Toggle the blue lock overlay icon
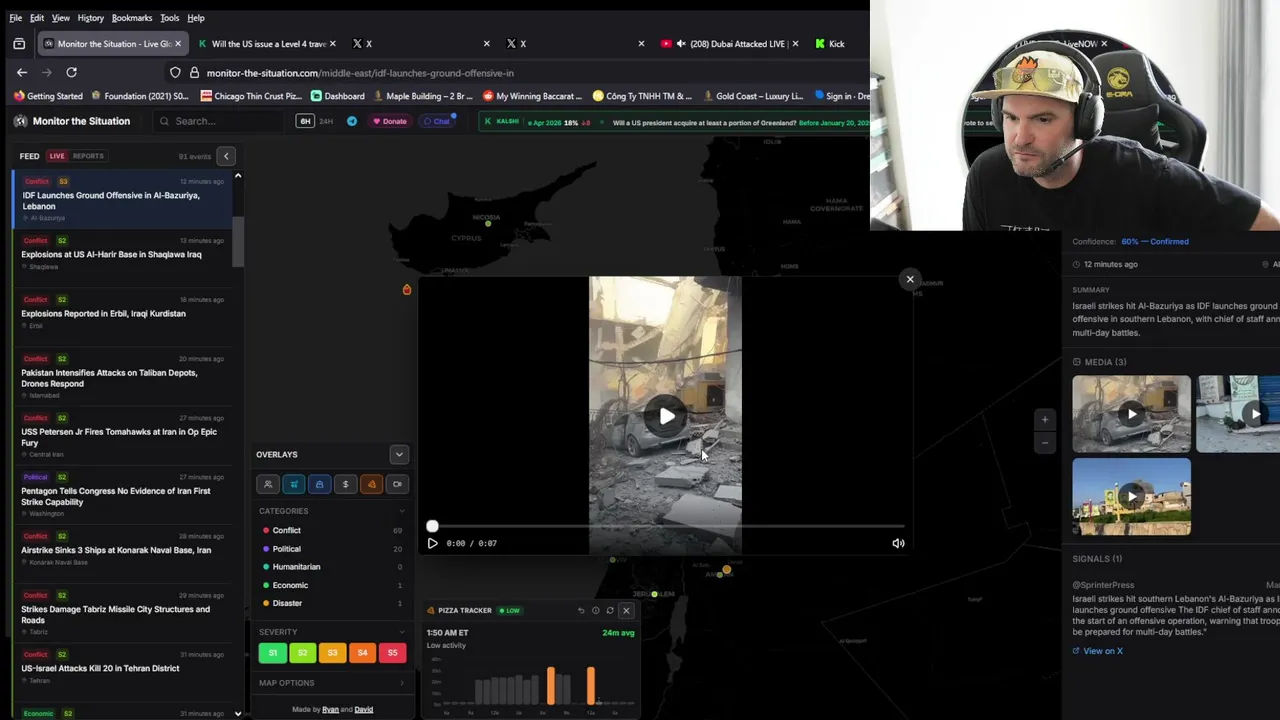 click(320, 484)
